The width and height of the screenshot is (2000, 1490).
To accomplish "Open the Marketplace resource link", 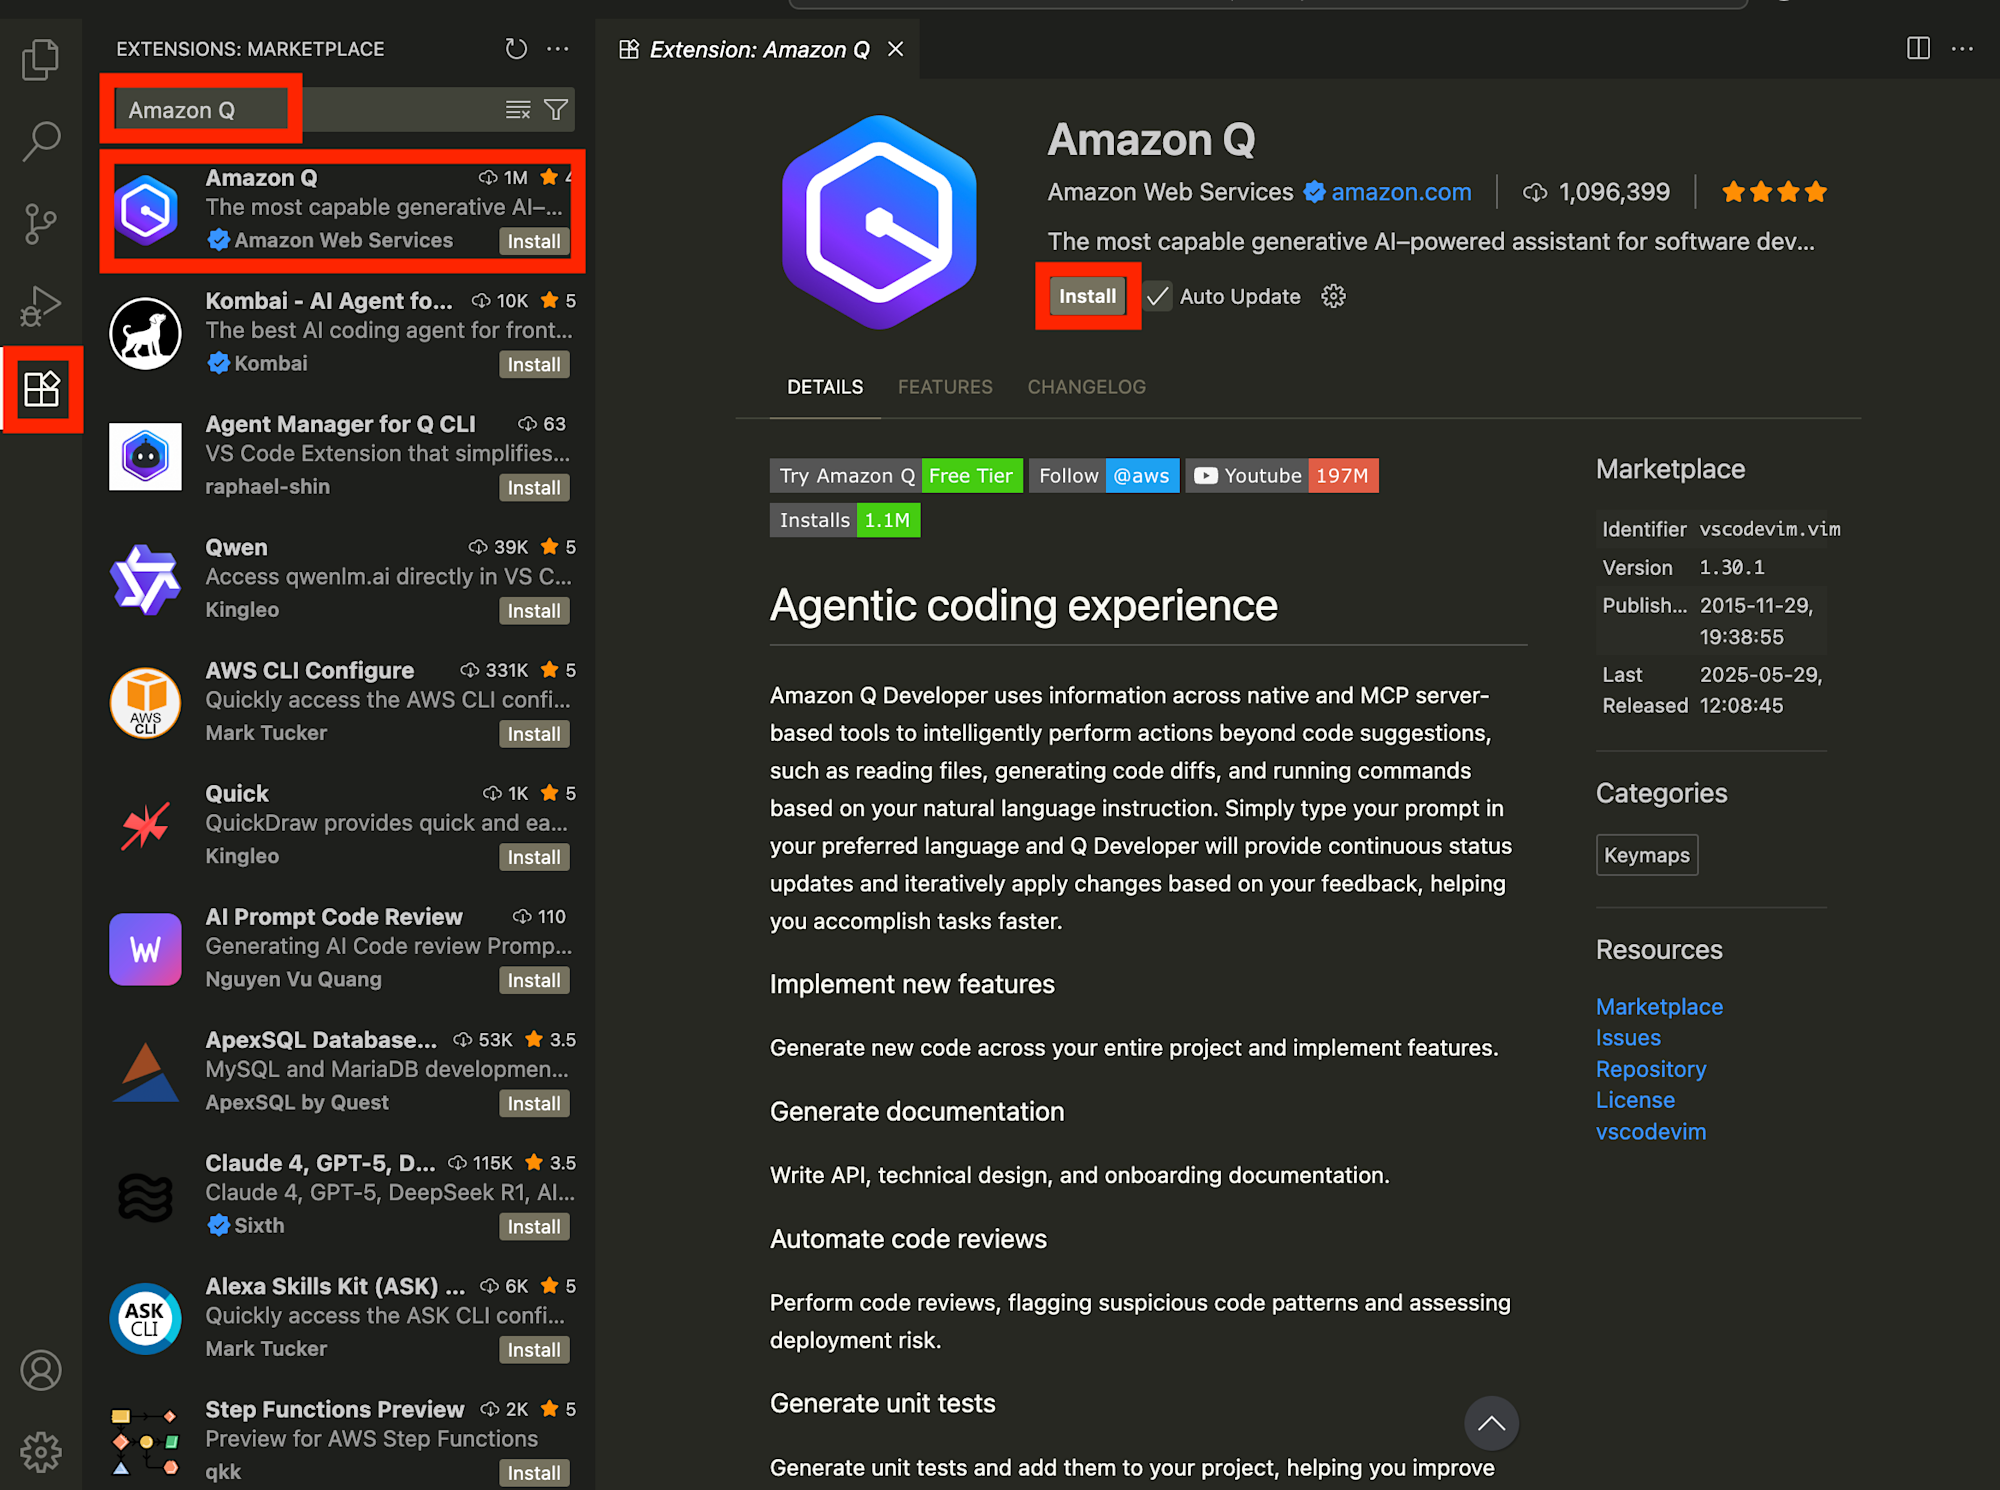I will [1659, 1007].
